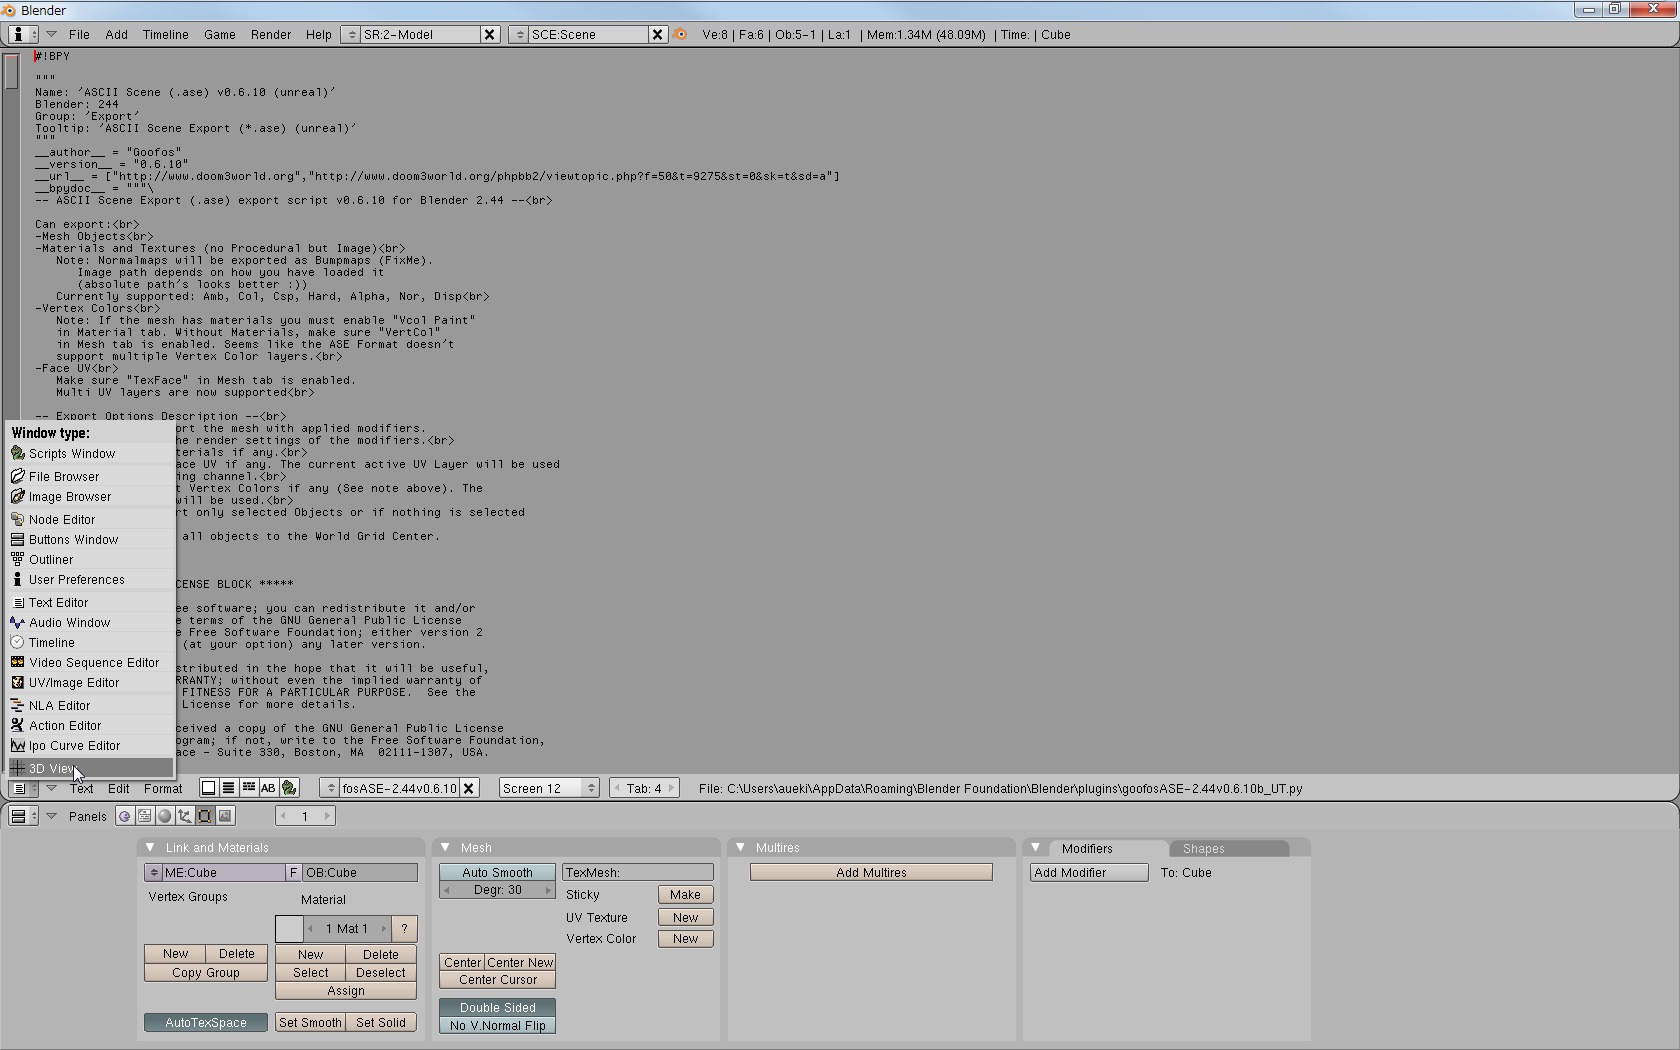Choose UV/Image Editor from window type list
Screen dimensions: 1680x1050
(x=74, y=683)
